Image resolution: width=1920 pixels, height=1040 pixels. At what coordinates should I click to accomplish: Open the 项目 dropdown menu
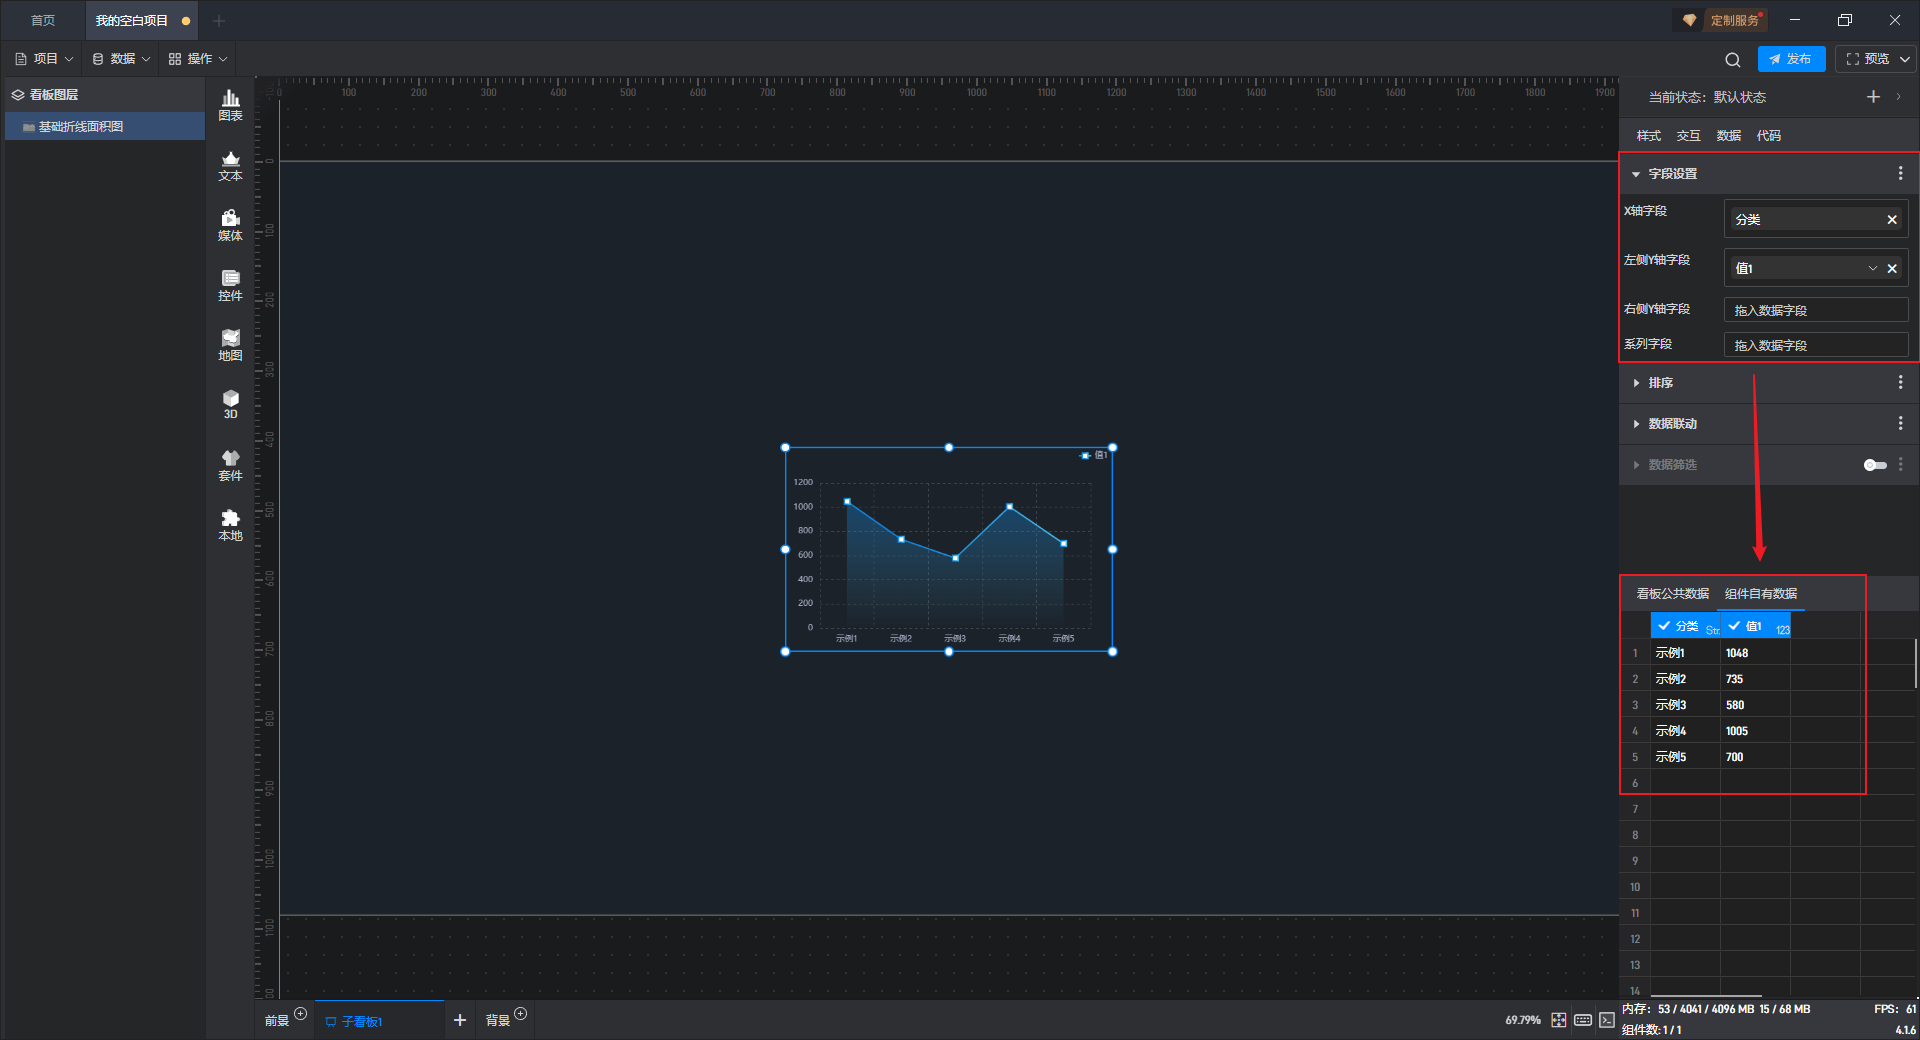pyautogui.click(x=44, y=59)
